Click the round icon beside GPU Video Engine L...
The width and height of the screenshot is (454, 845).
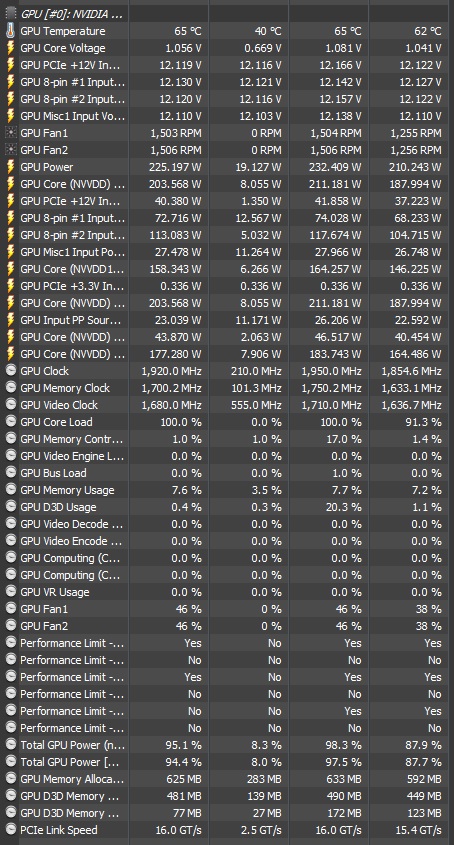coord(11,456)
